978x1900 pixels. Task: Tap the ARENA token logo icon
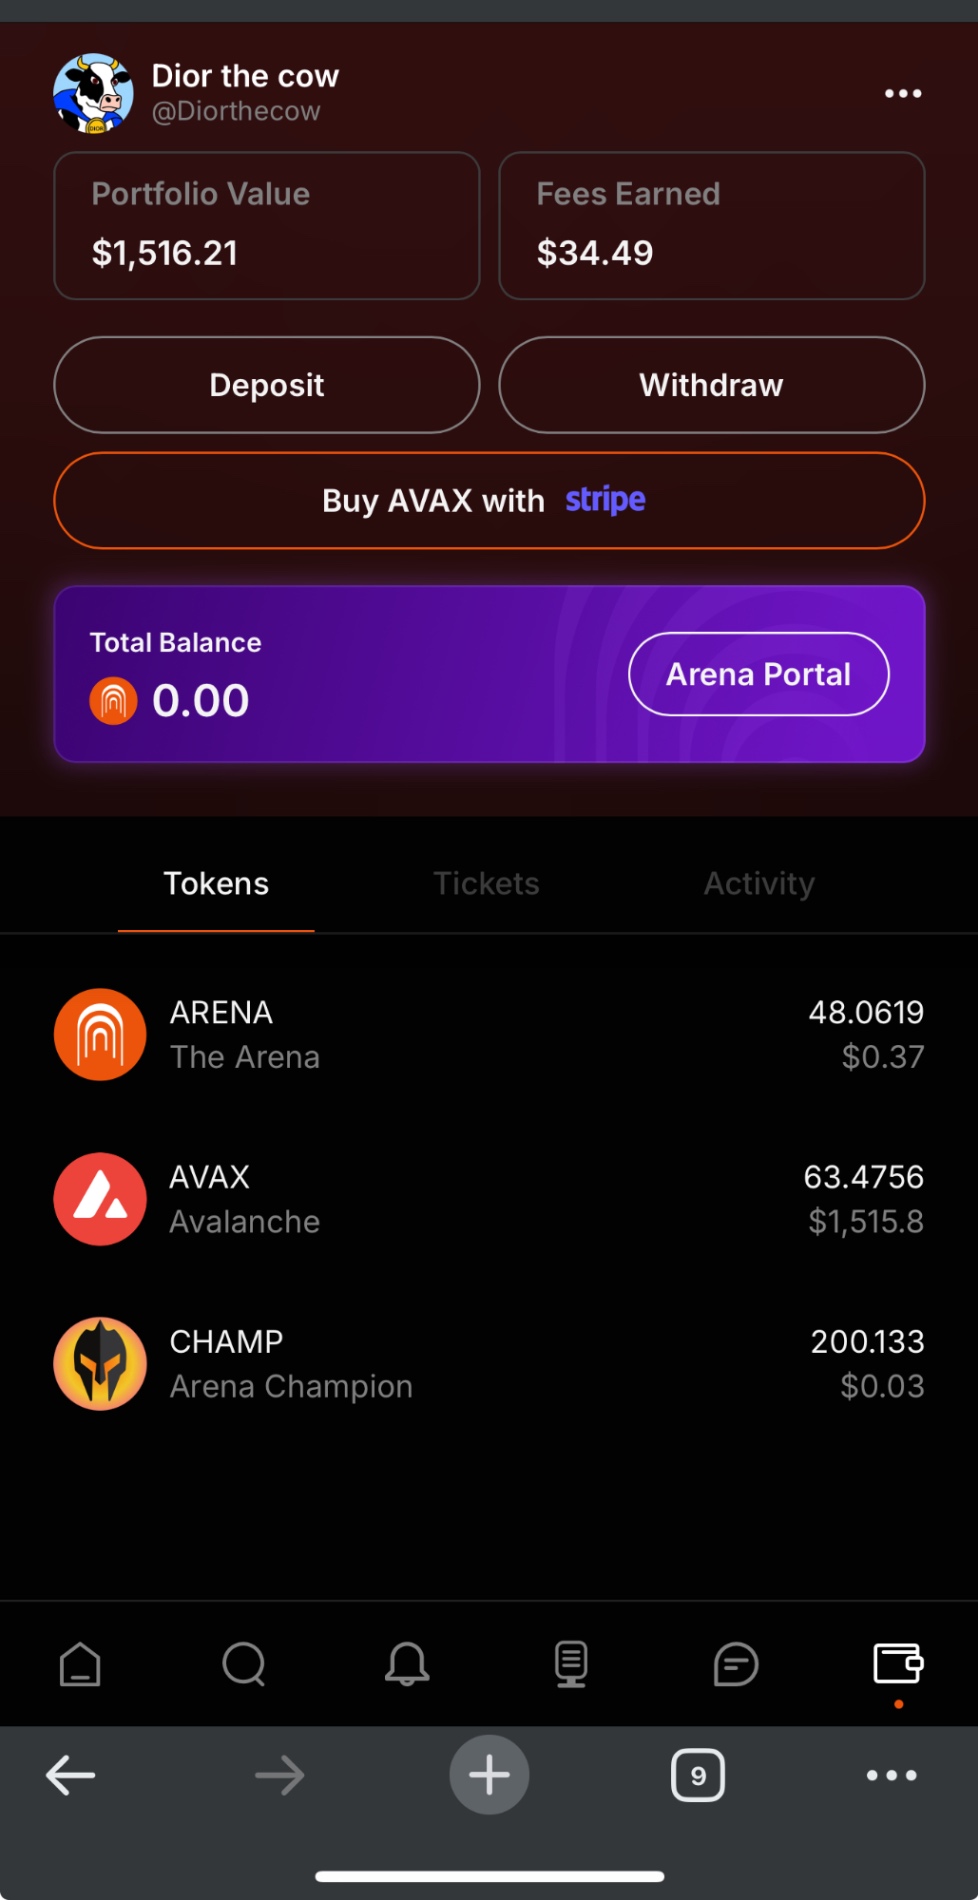(x=100, y=1034)
